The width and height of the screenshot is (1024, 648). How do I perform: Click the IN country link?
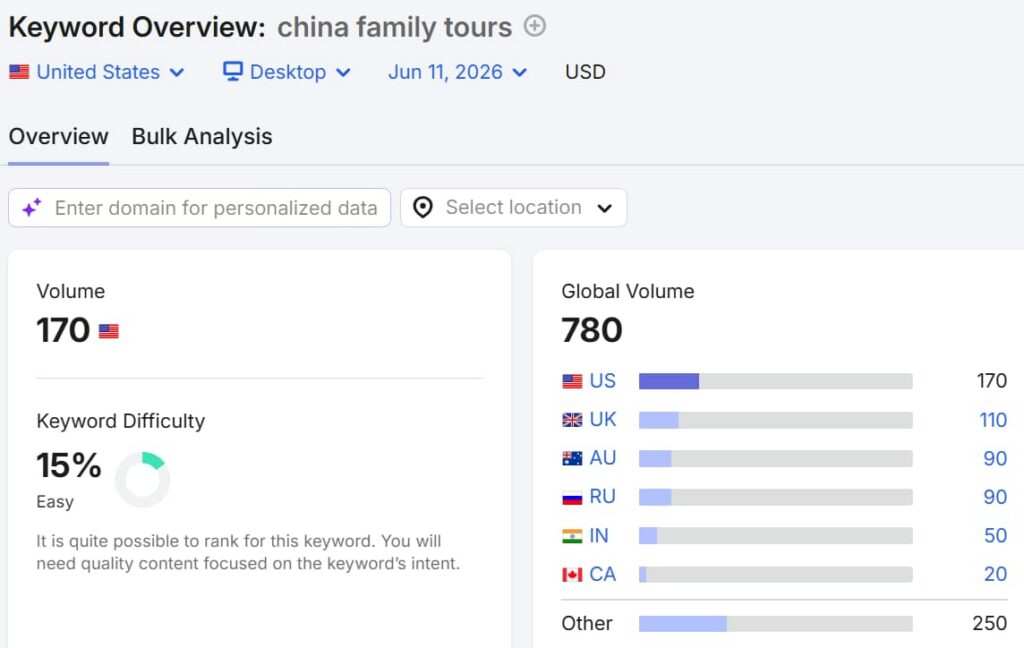pos(599,536)
